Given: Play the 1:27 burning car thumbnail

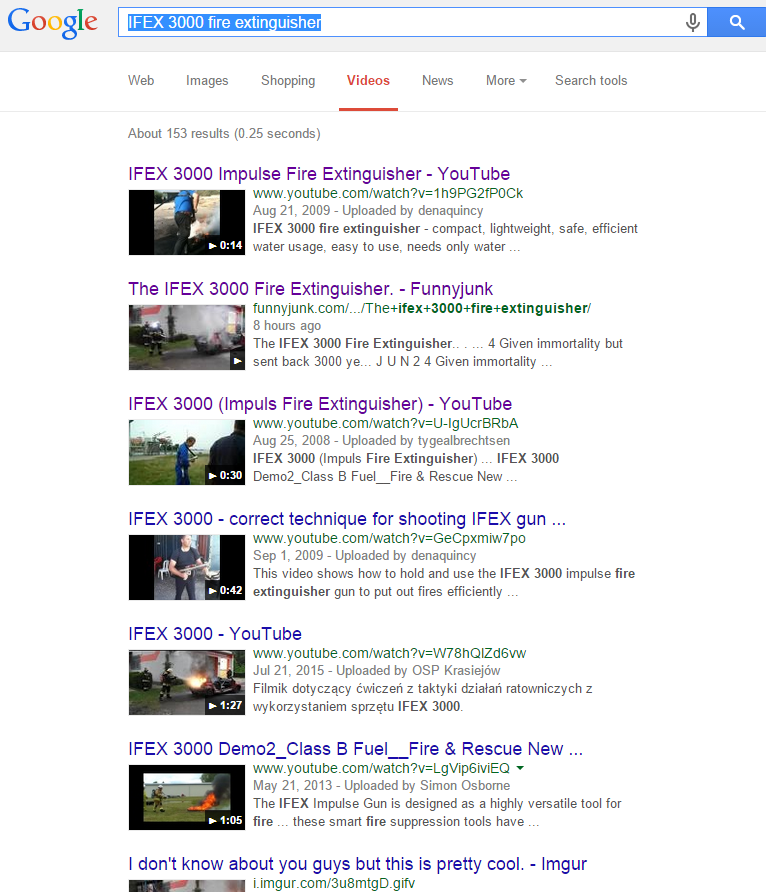Looking at the screenshot, I should (x=186, y=682).
